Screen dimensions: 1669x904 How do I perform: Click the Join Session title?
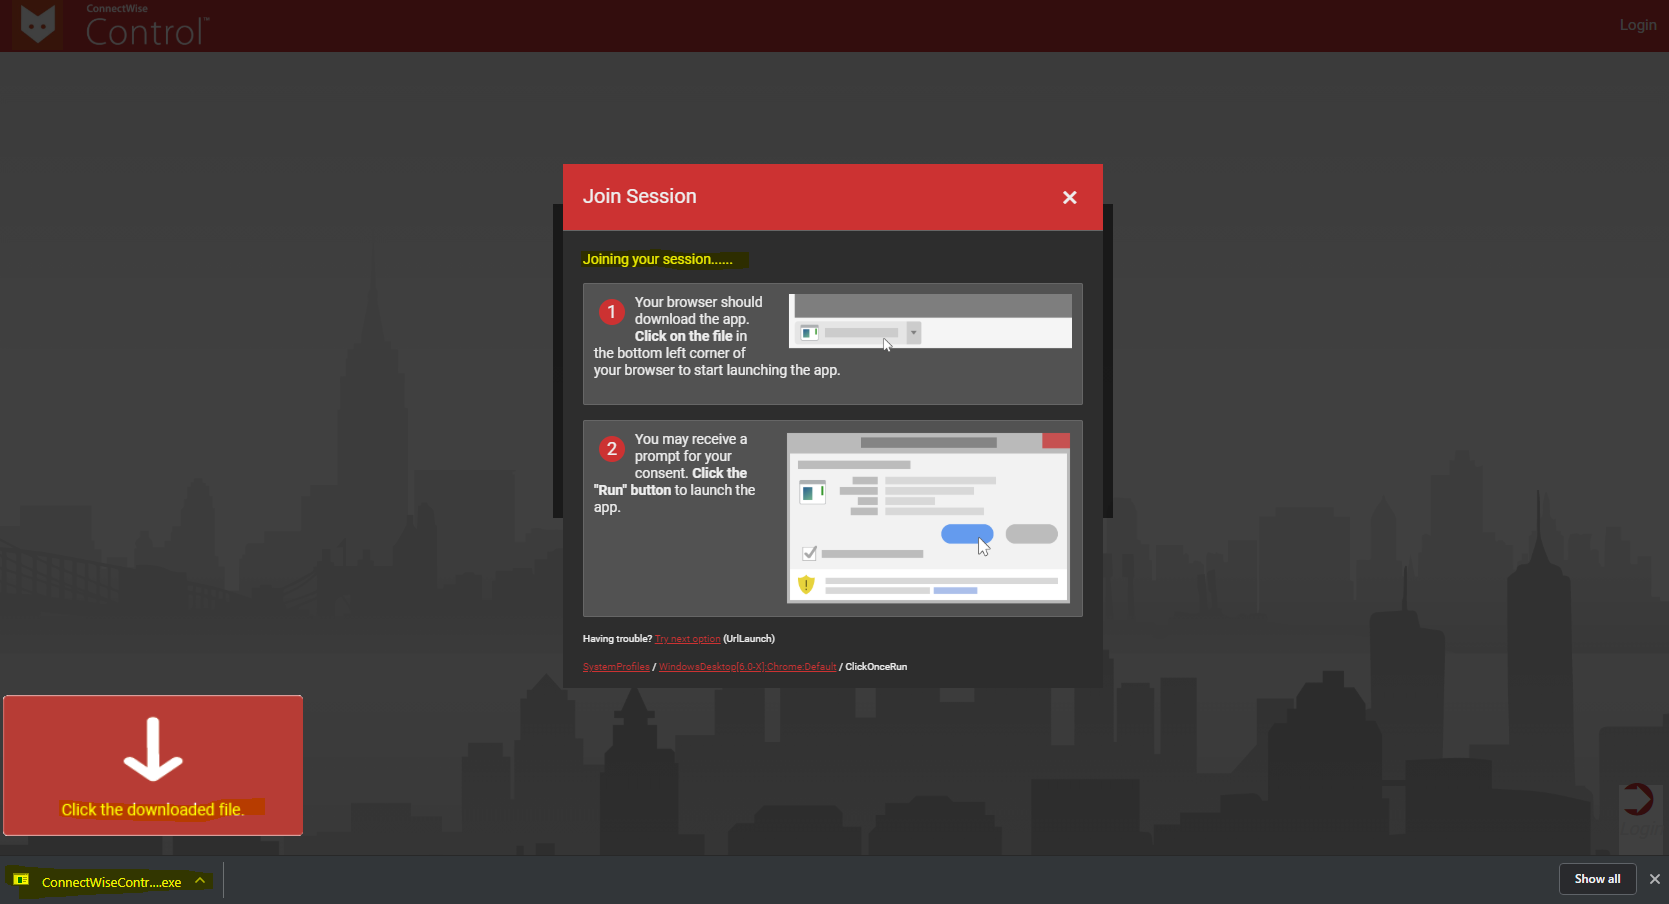tap(640, 197)
